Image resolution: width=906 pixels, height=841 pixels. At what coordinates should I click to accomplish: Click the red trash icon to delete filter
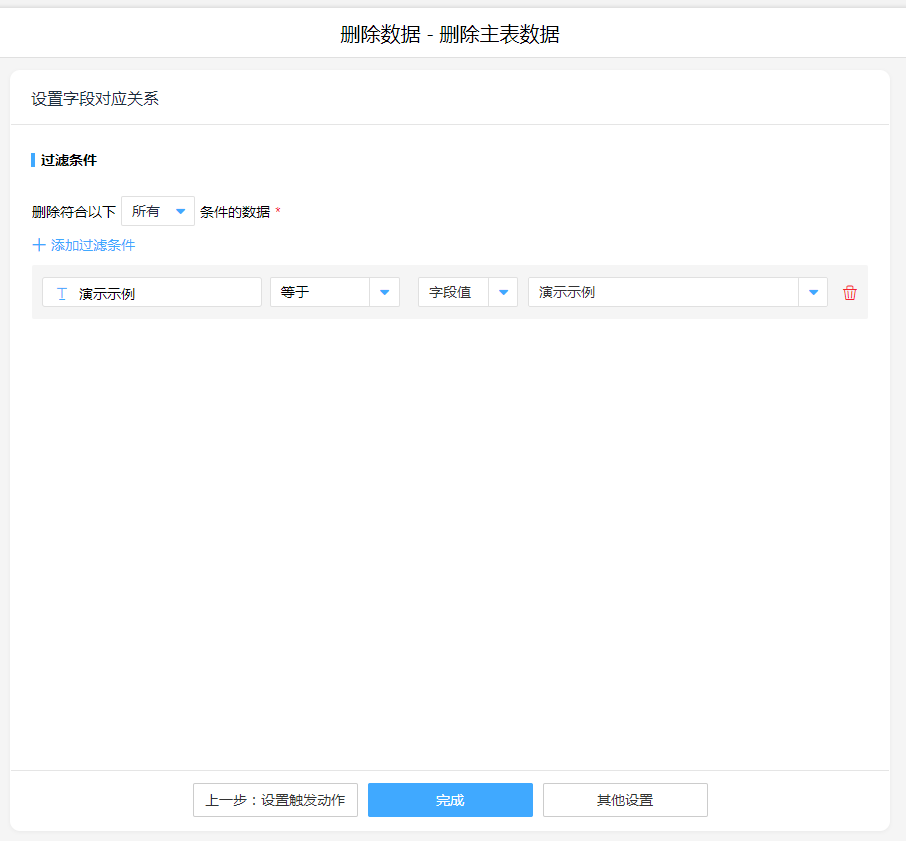tap(850, 293)
